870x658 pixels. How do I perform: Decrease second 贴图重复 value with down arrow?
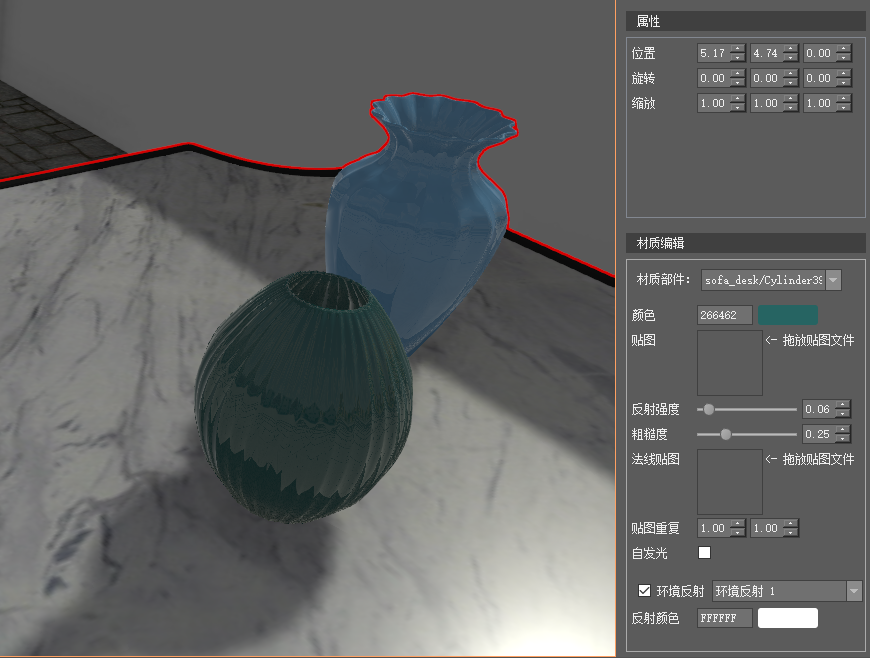tap(791, 532)
